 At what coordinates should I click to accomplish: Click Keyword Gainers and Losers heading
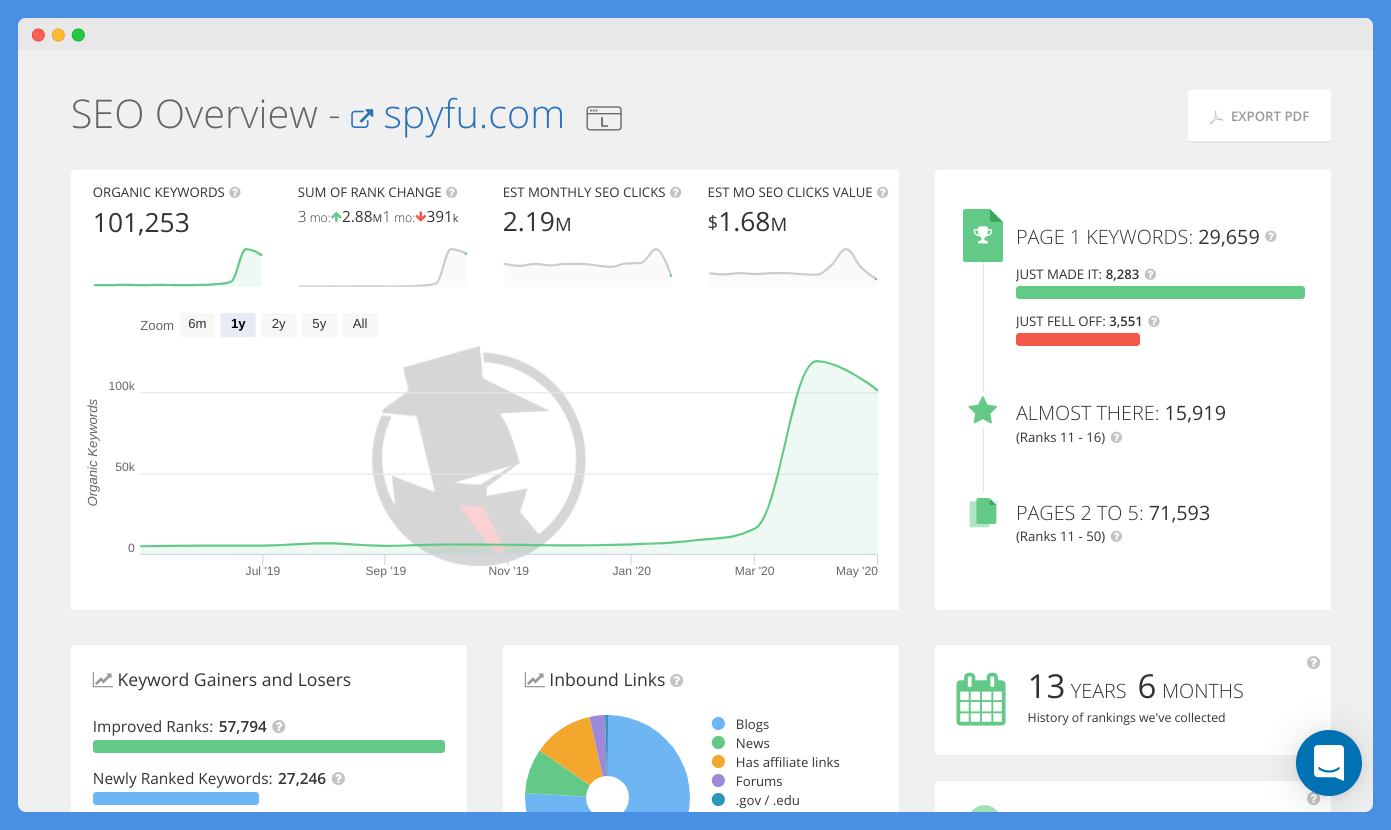[x=234, y=680]
